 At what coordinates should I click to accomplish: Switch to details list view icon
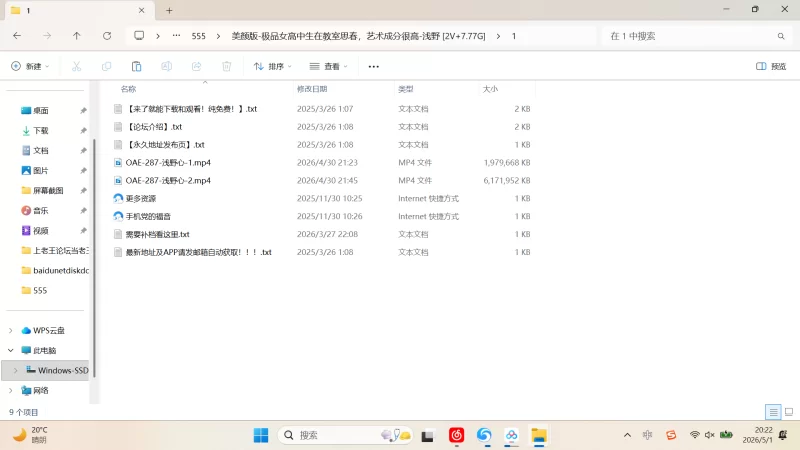click(x=773, y=412)
